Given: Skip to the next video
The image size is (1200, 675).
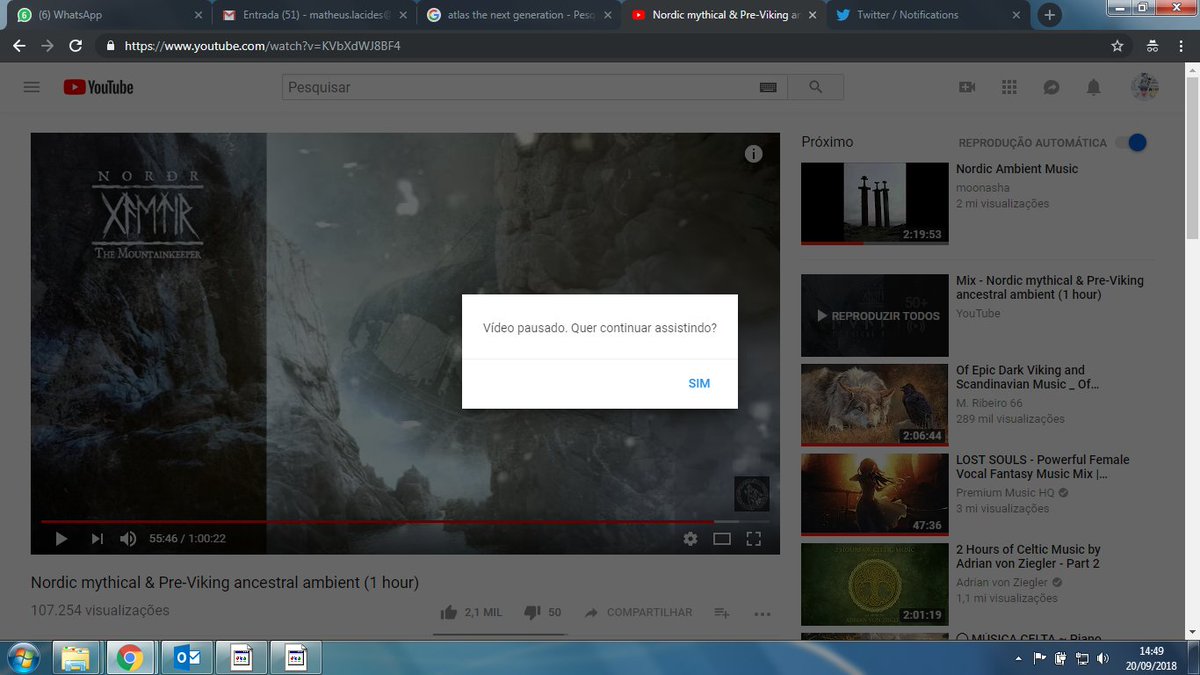Looking at the screenshot, I should (x=97, y=539).
